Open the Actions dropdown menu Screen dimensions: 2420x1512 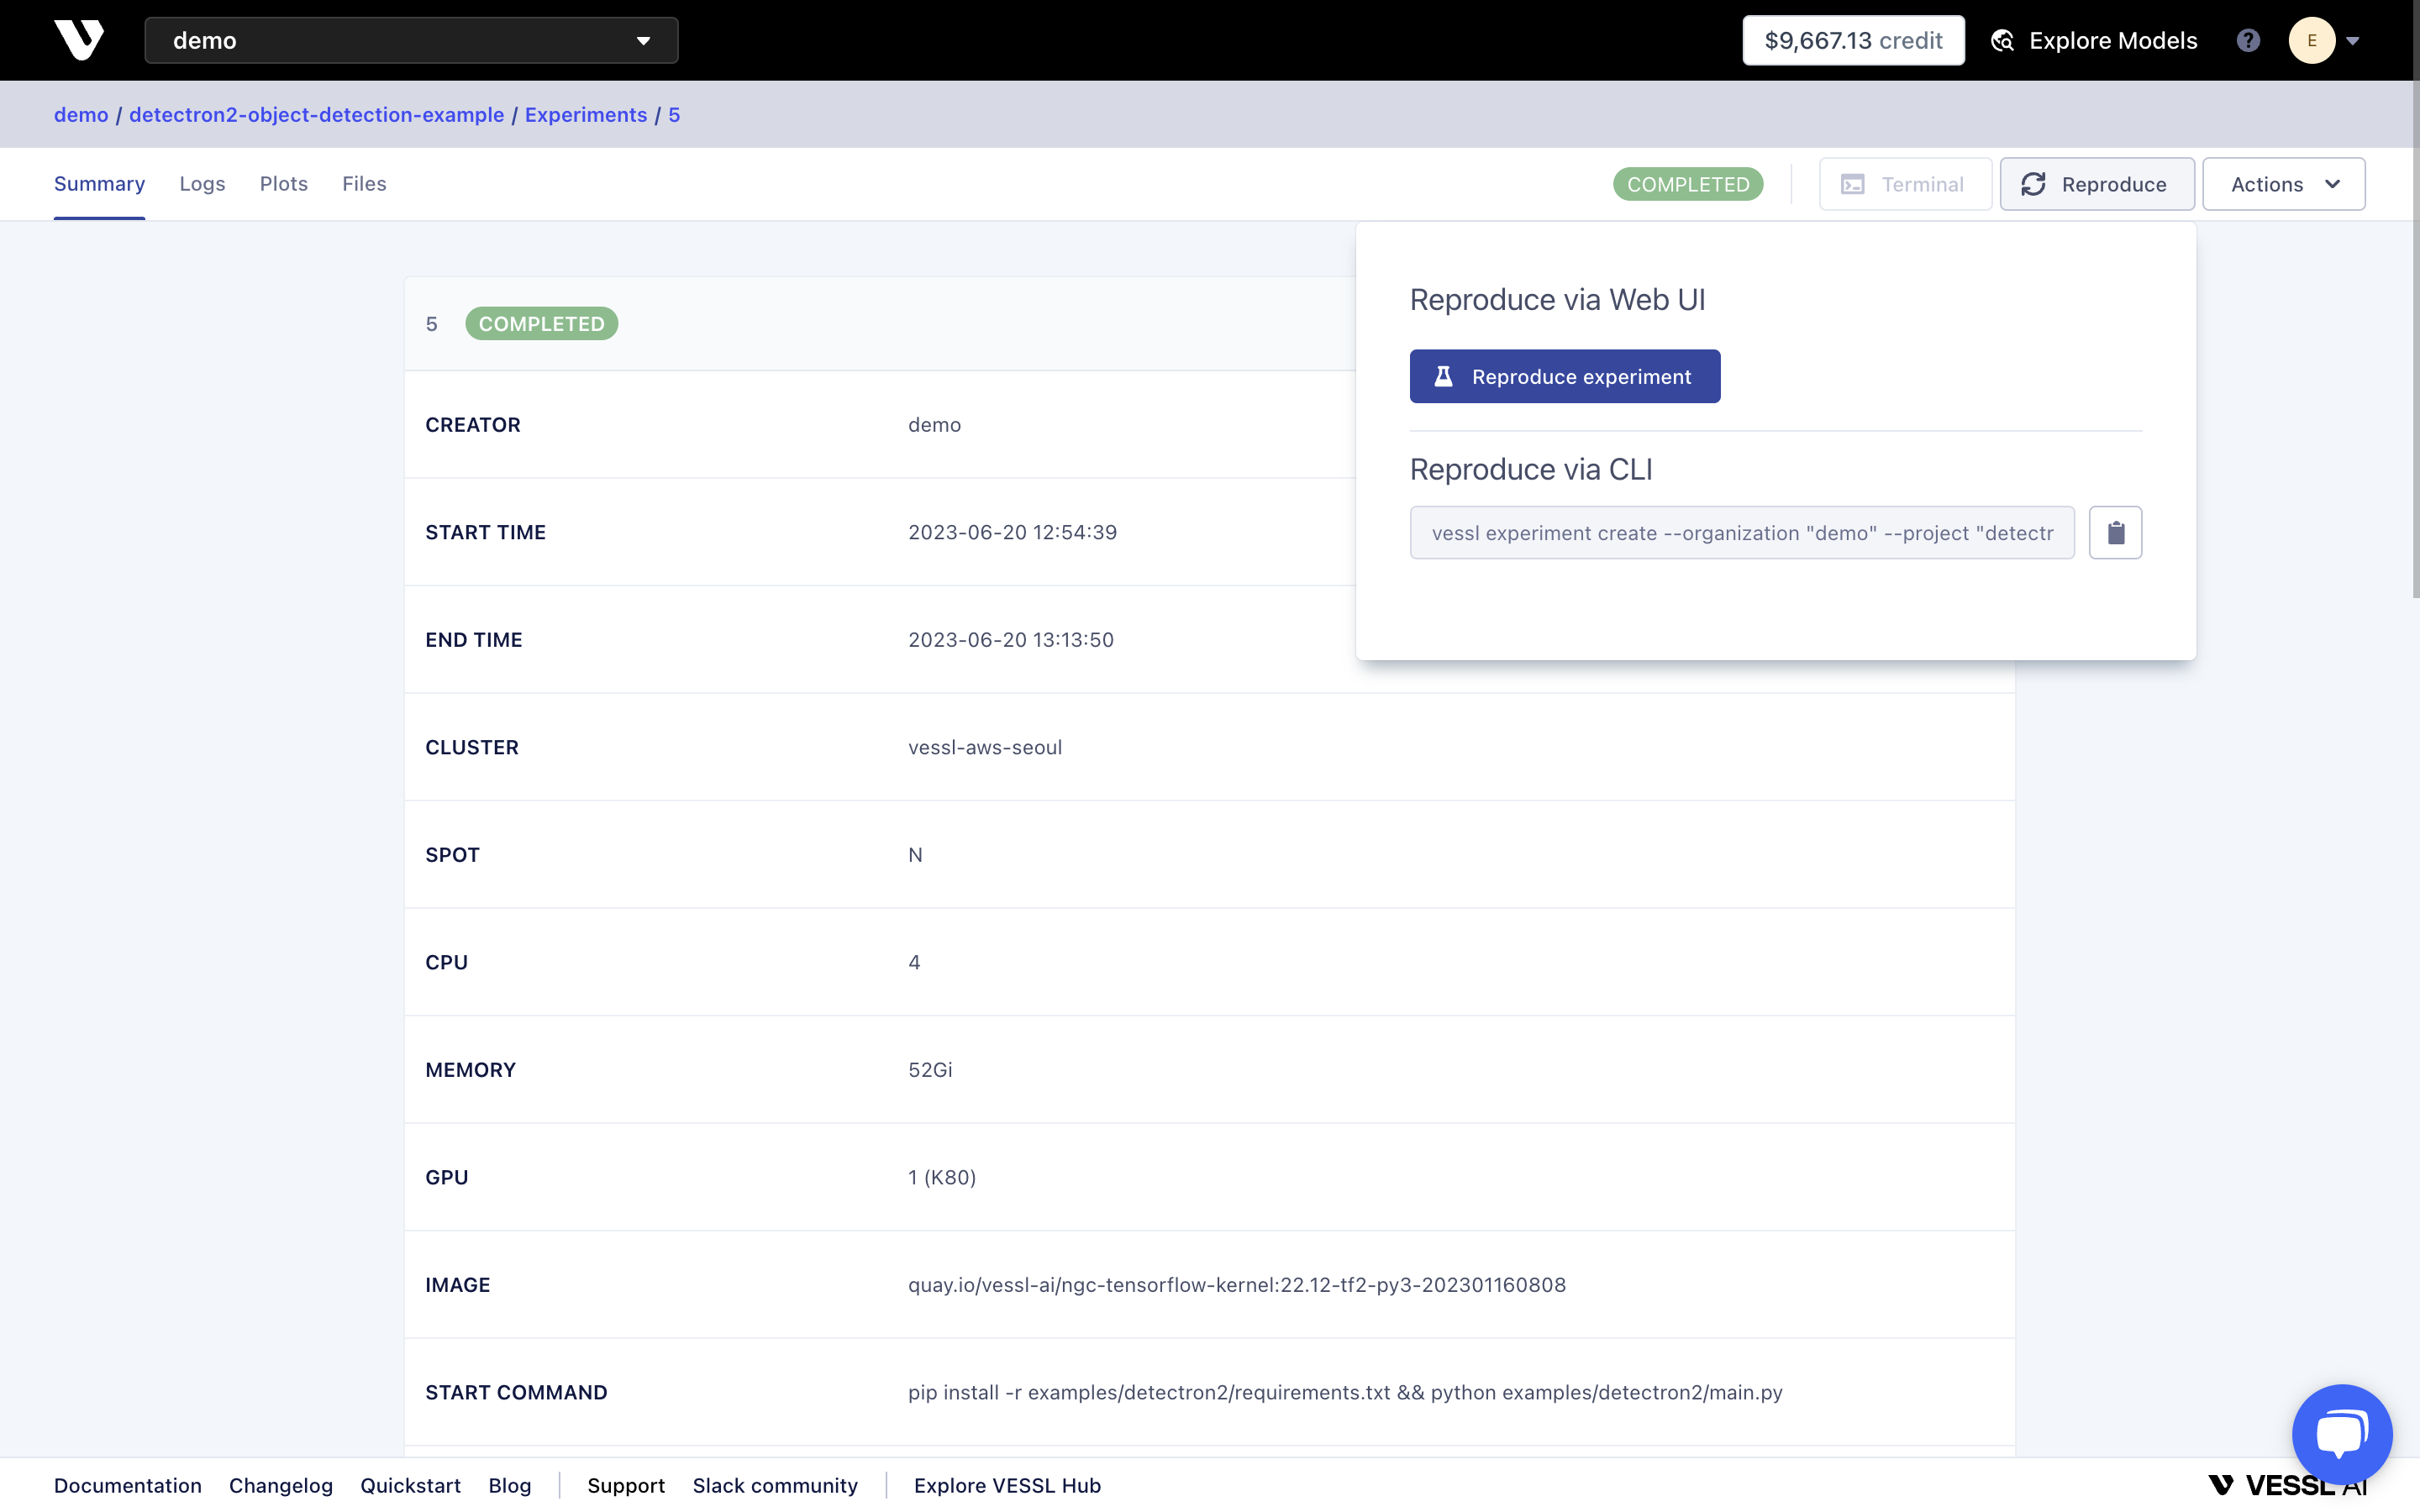pos(2283,184)
